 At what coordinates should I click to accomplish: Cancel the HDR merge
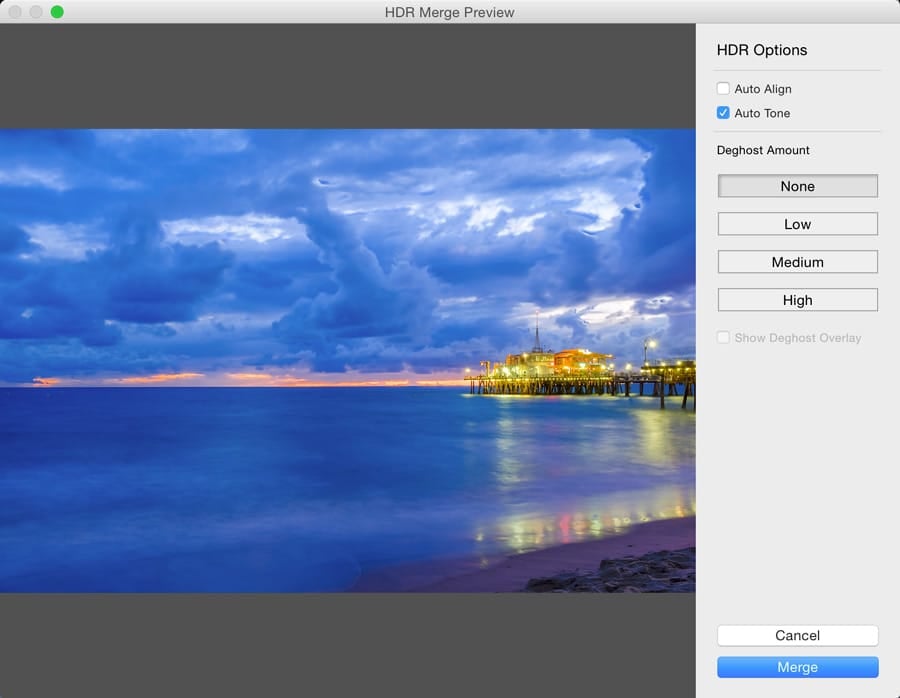tap(797, 635)
